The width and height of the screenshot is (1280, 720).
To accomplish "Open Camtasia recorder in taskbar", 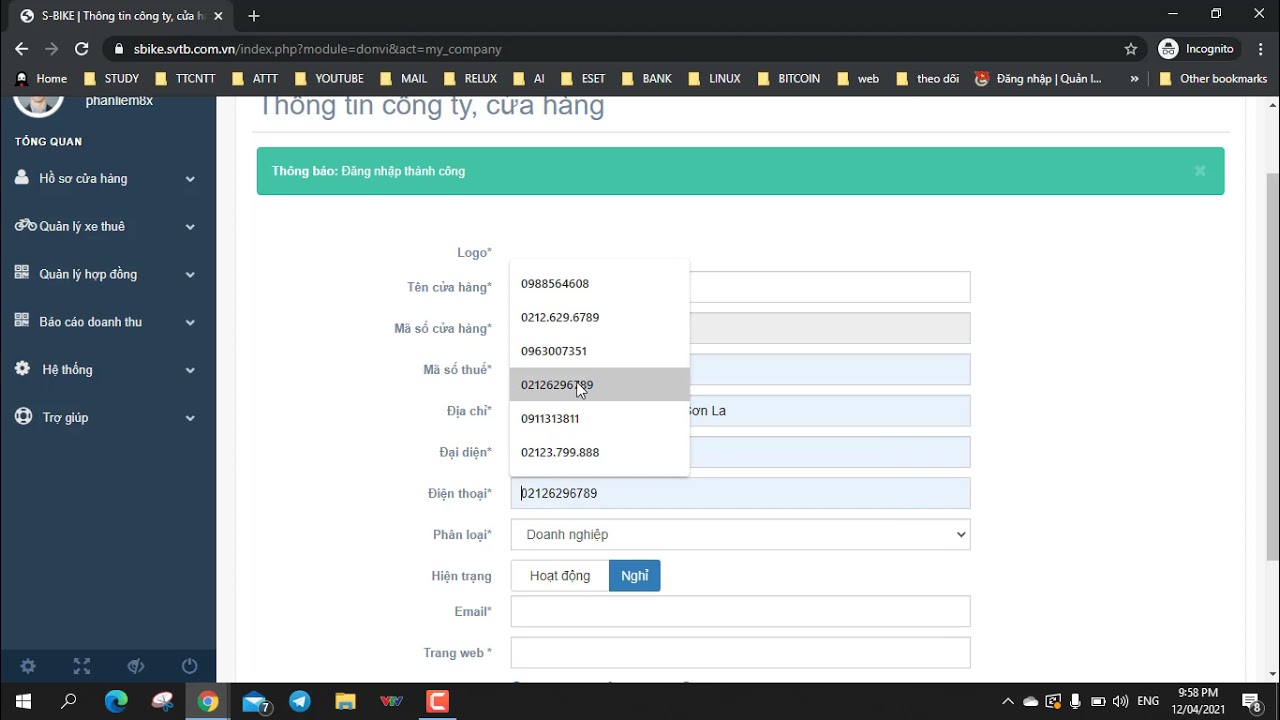I will pos(437,701).
